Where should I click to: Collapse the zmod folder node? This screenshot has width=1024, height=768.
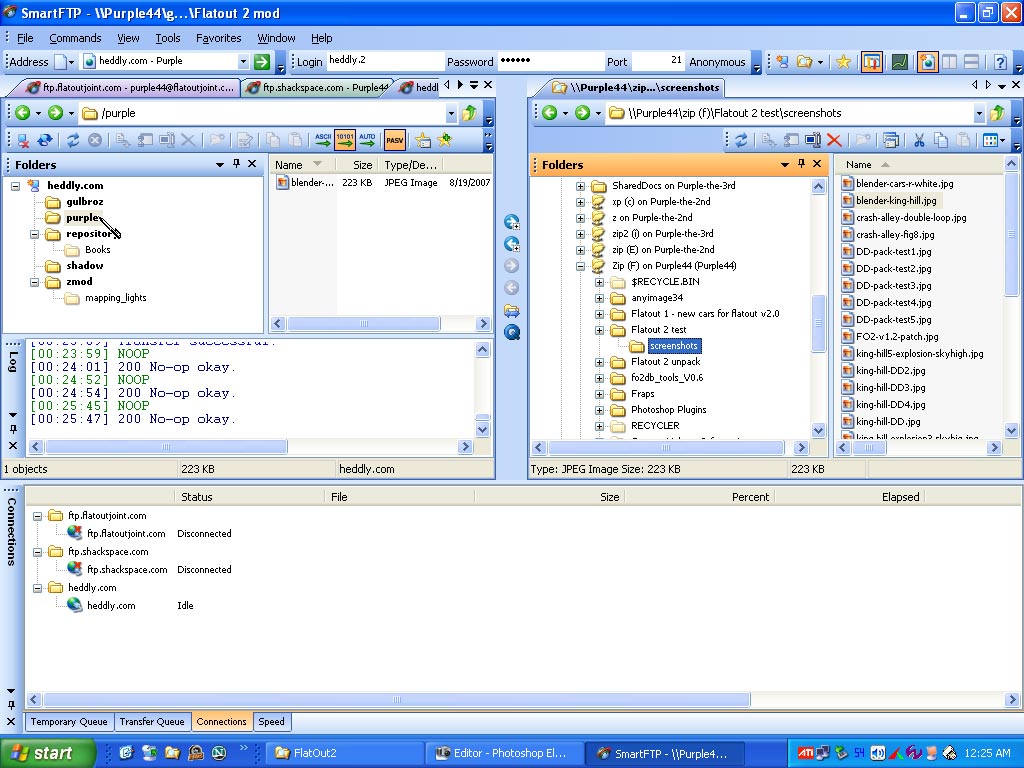34,282
